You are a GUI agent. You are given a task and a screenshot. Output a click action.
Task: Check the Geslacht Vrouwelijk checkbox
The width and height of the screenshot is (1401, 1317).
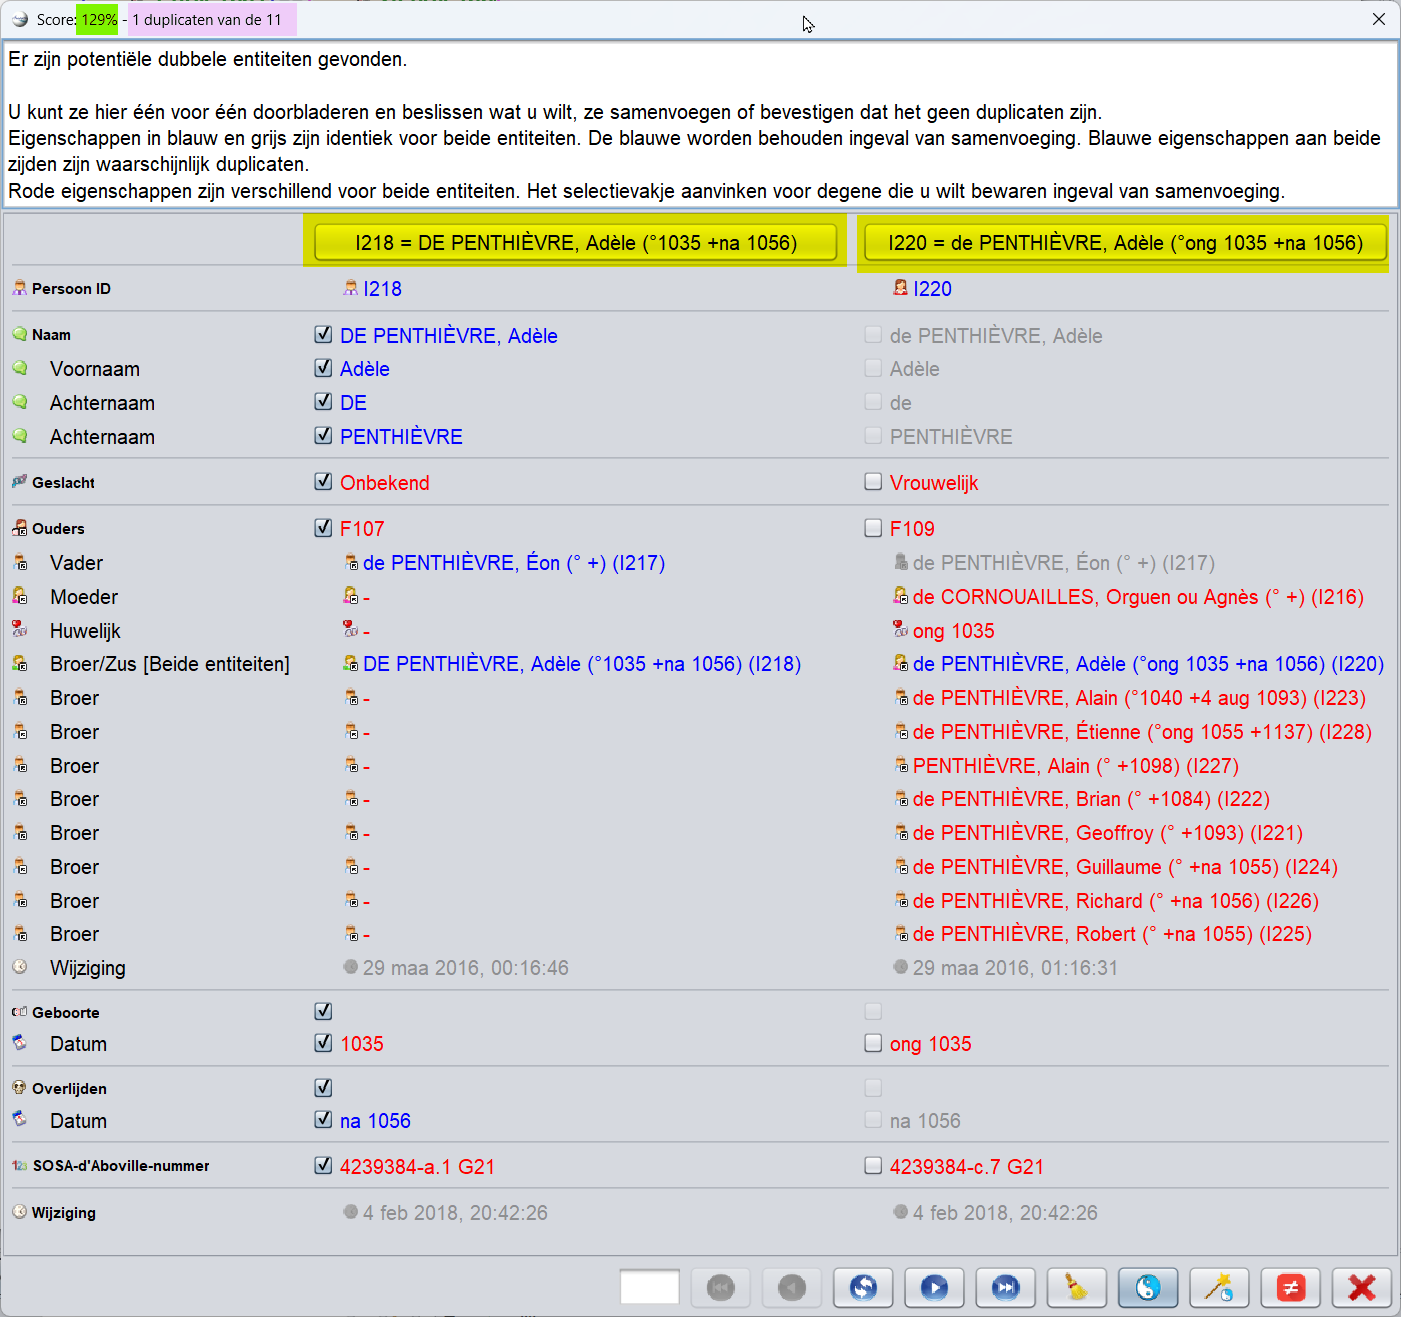click(873, 481)
